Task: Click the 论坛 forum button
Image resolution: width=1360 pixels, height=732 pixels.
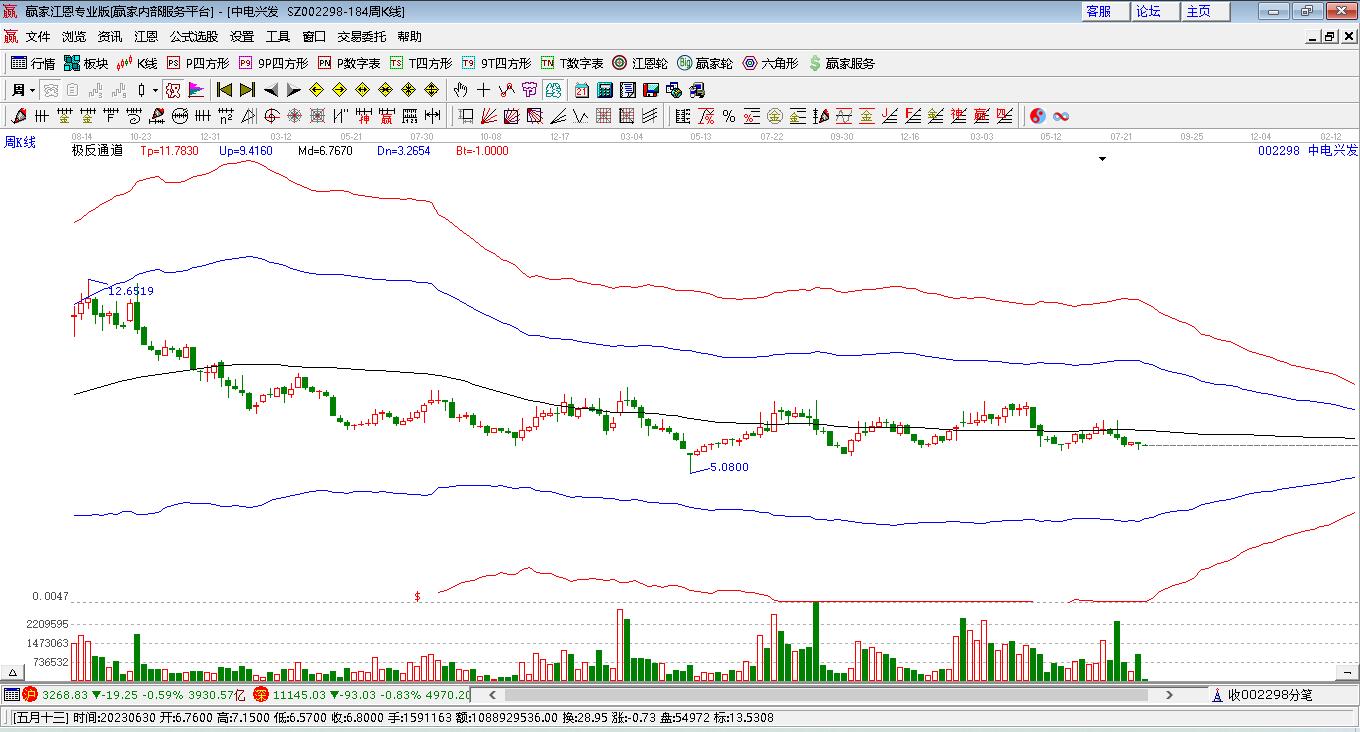Action: tap(1148, 11)
